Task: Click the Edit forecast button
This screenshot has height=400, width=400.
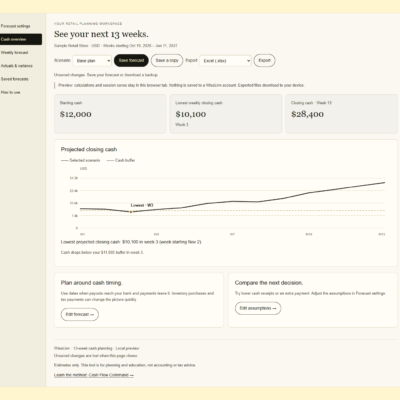Action: click(x=80, y=314)
